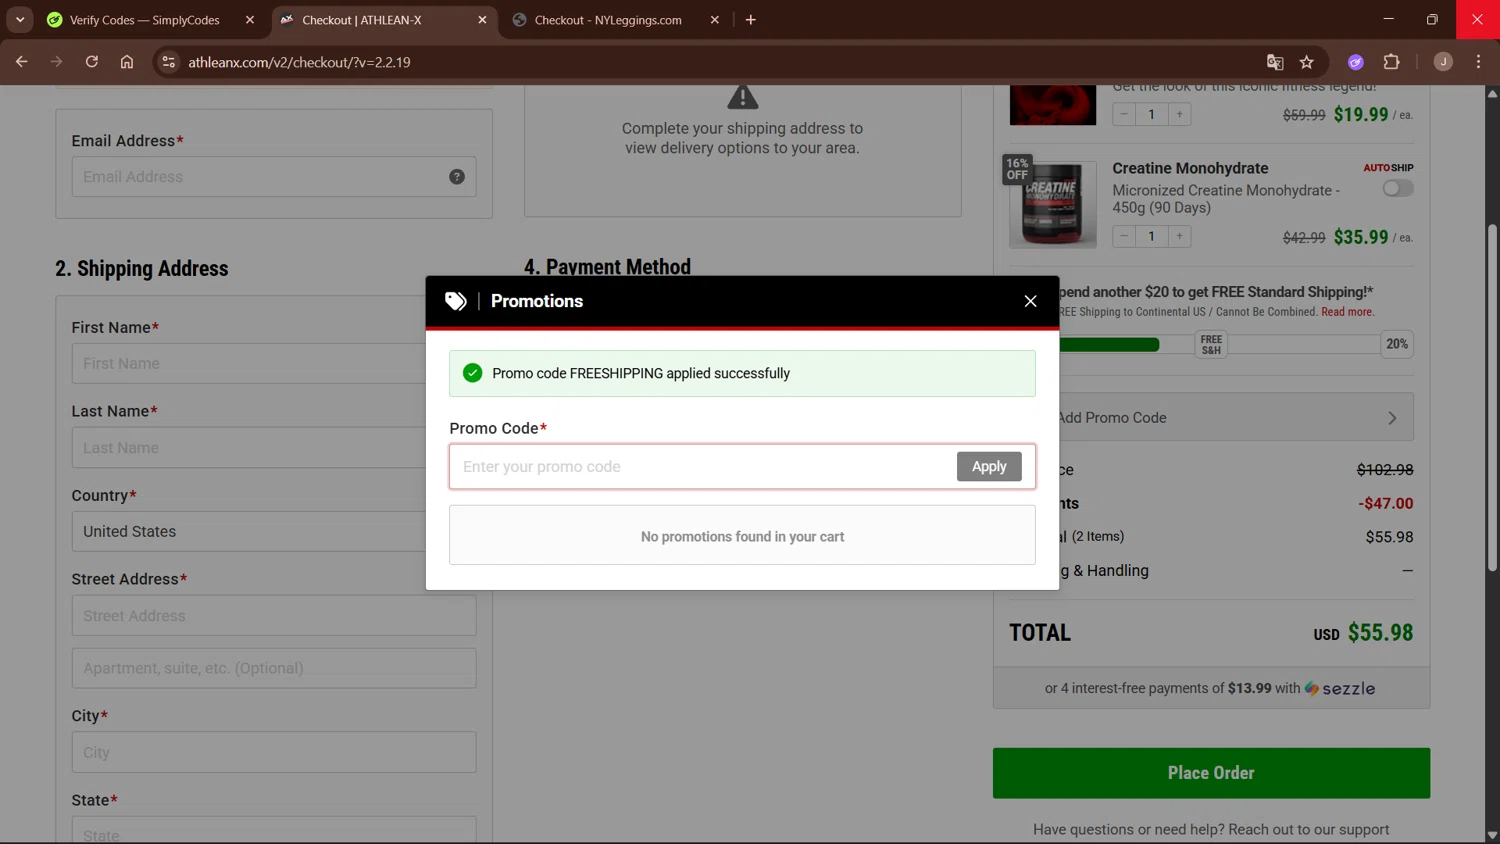This screenshot has width=1500, height=844.
Task: Restore down the browser window
Action: pos(1432,20)
